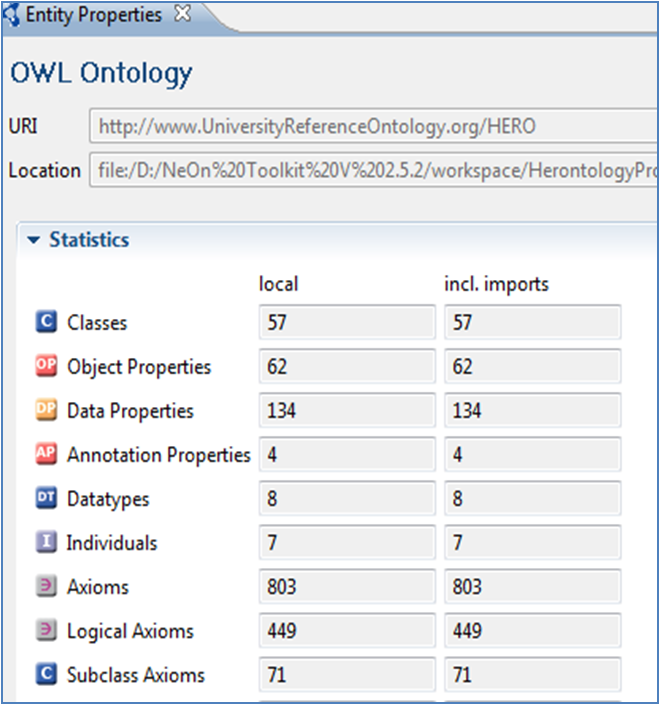660x705 pixels.
Task: Click the Location file path field
Action: click(x=373, y=170)
